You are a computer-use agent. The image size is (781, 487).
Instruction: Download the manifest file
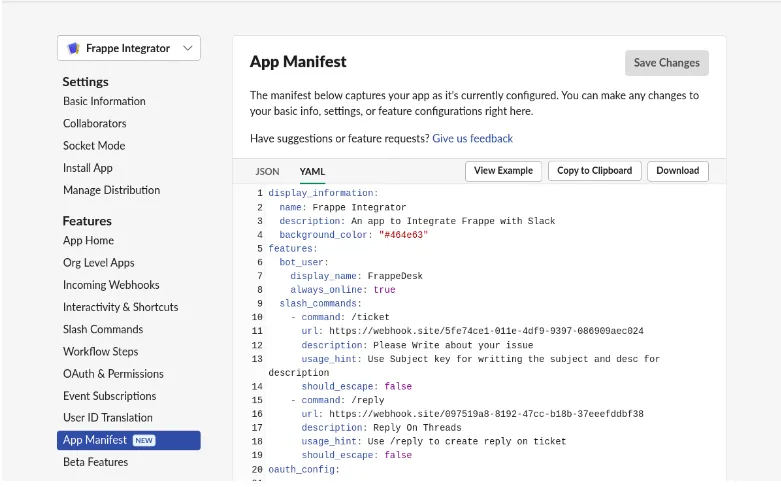[x=677, y=171]
